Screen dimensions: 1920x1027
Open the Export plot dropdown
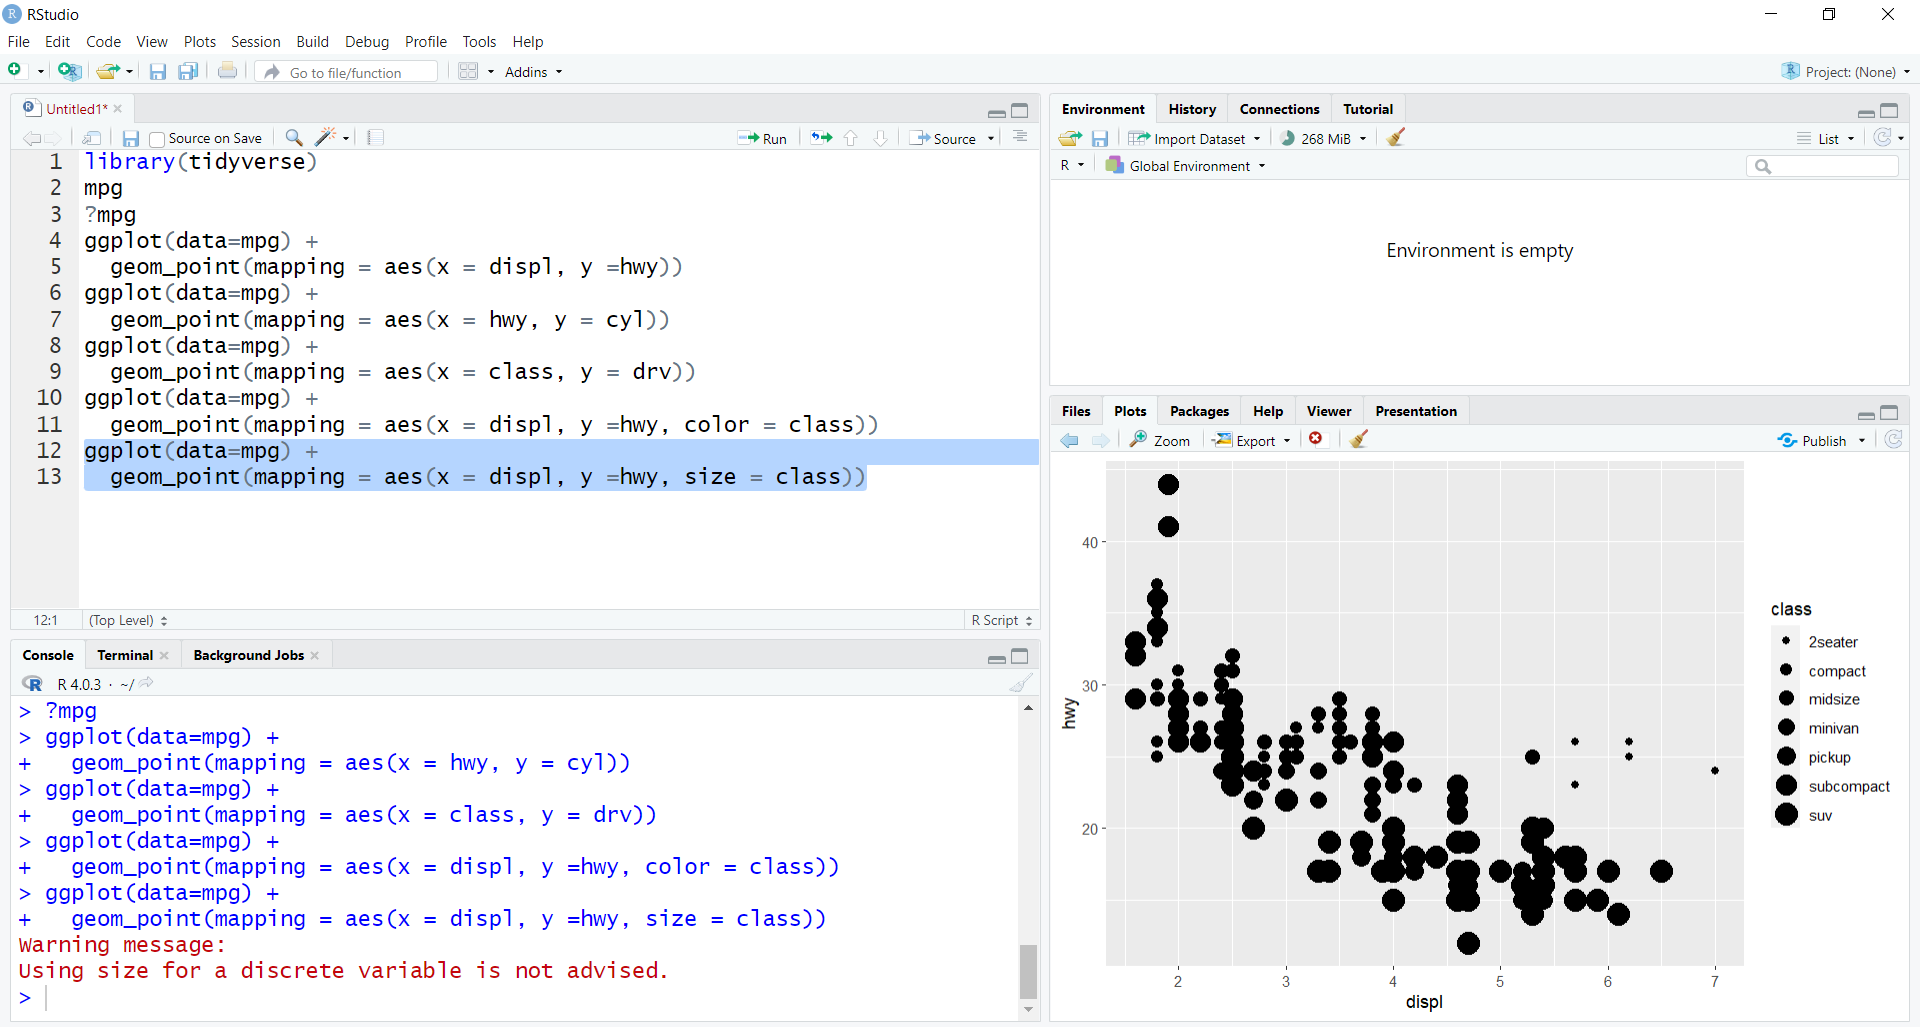1252,440
